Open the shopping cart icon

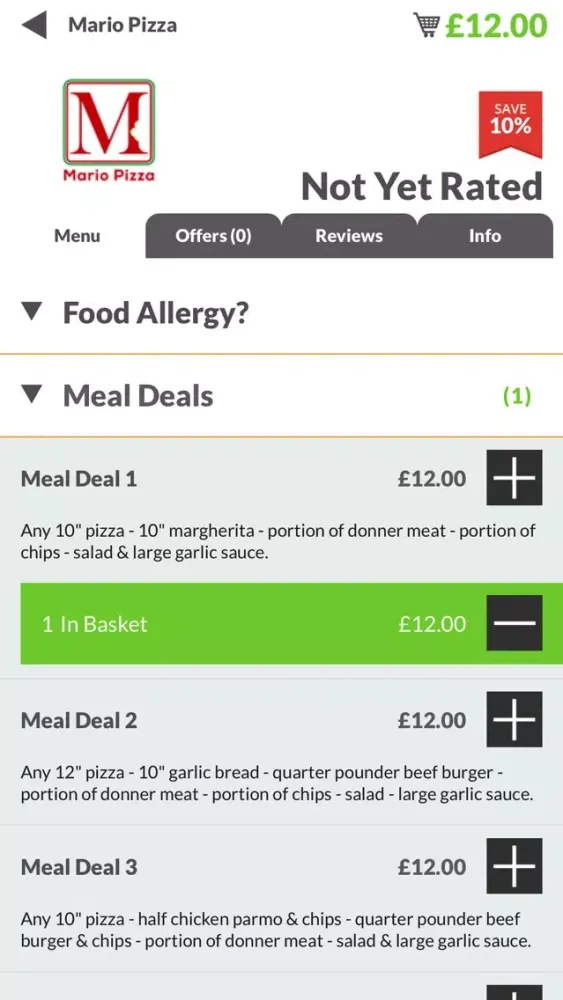click(427, 26)
